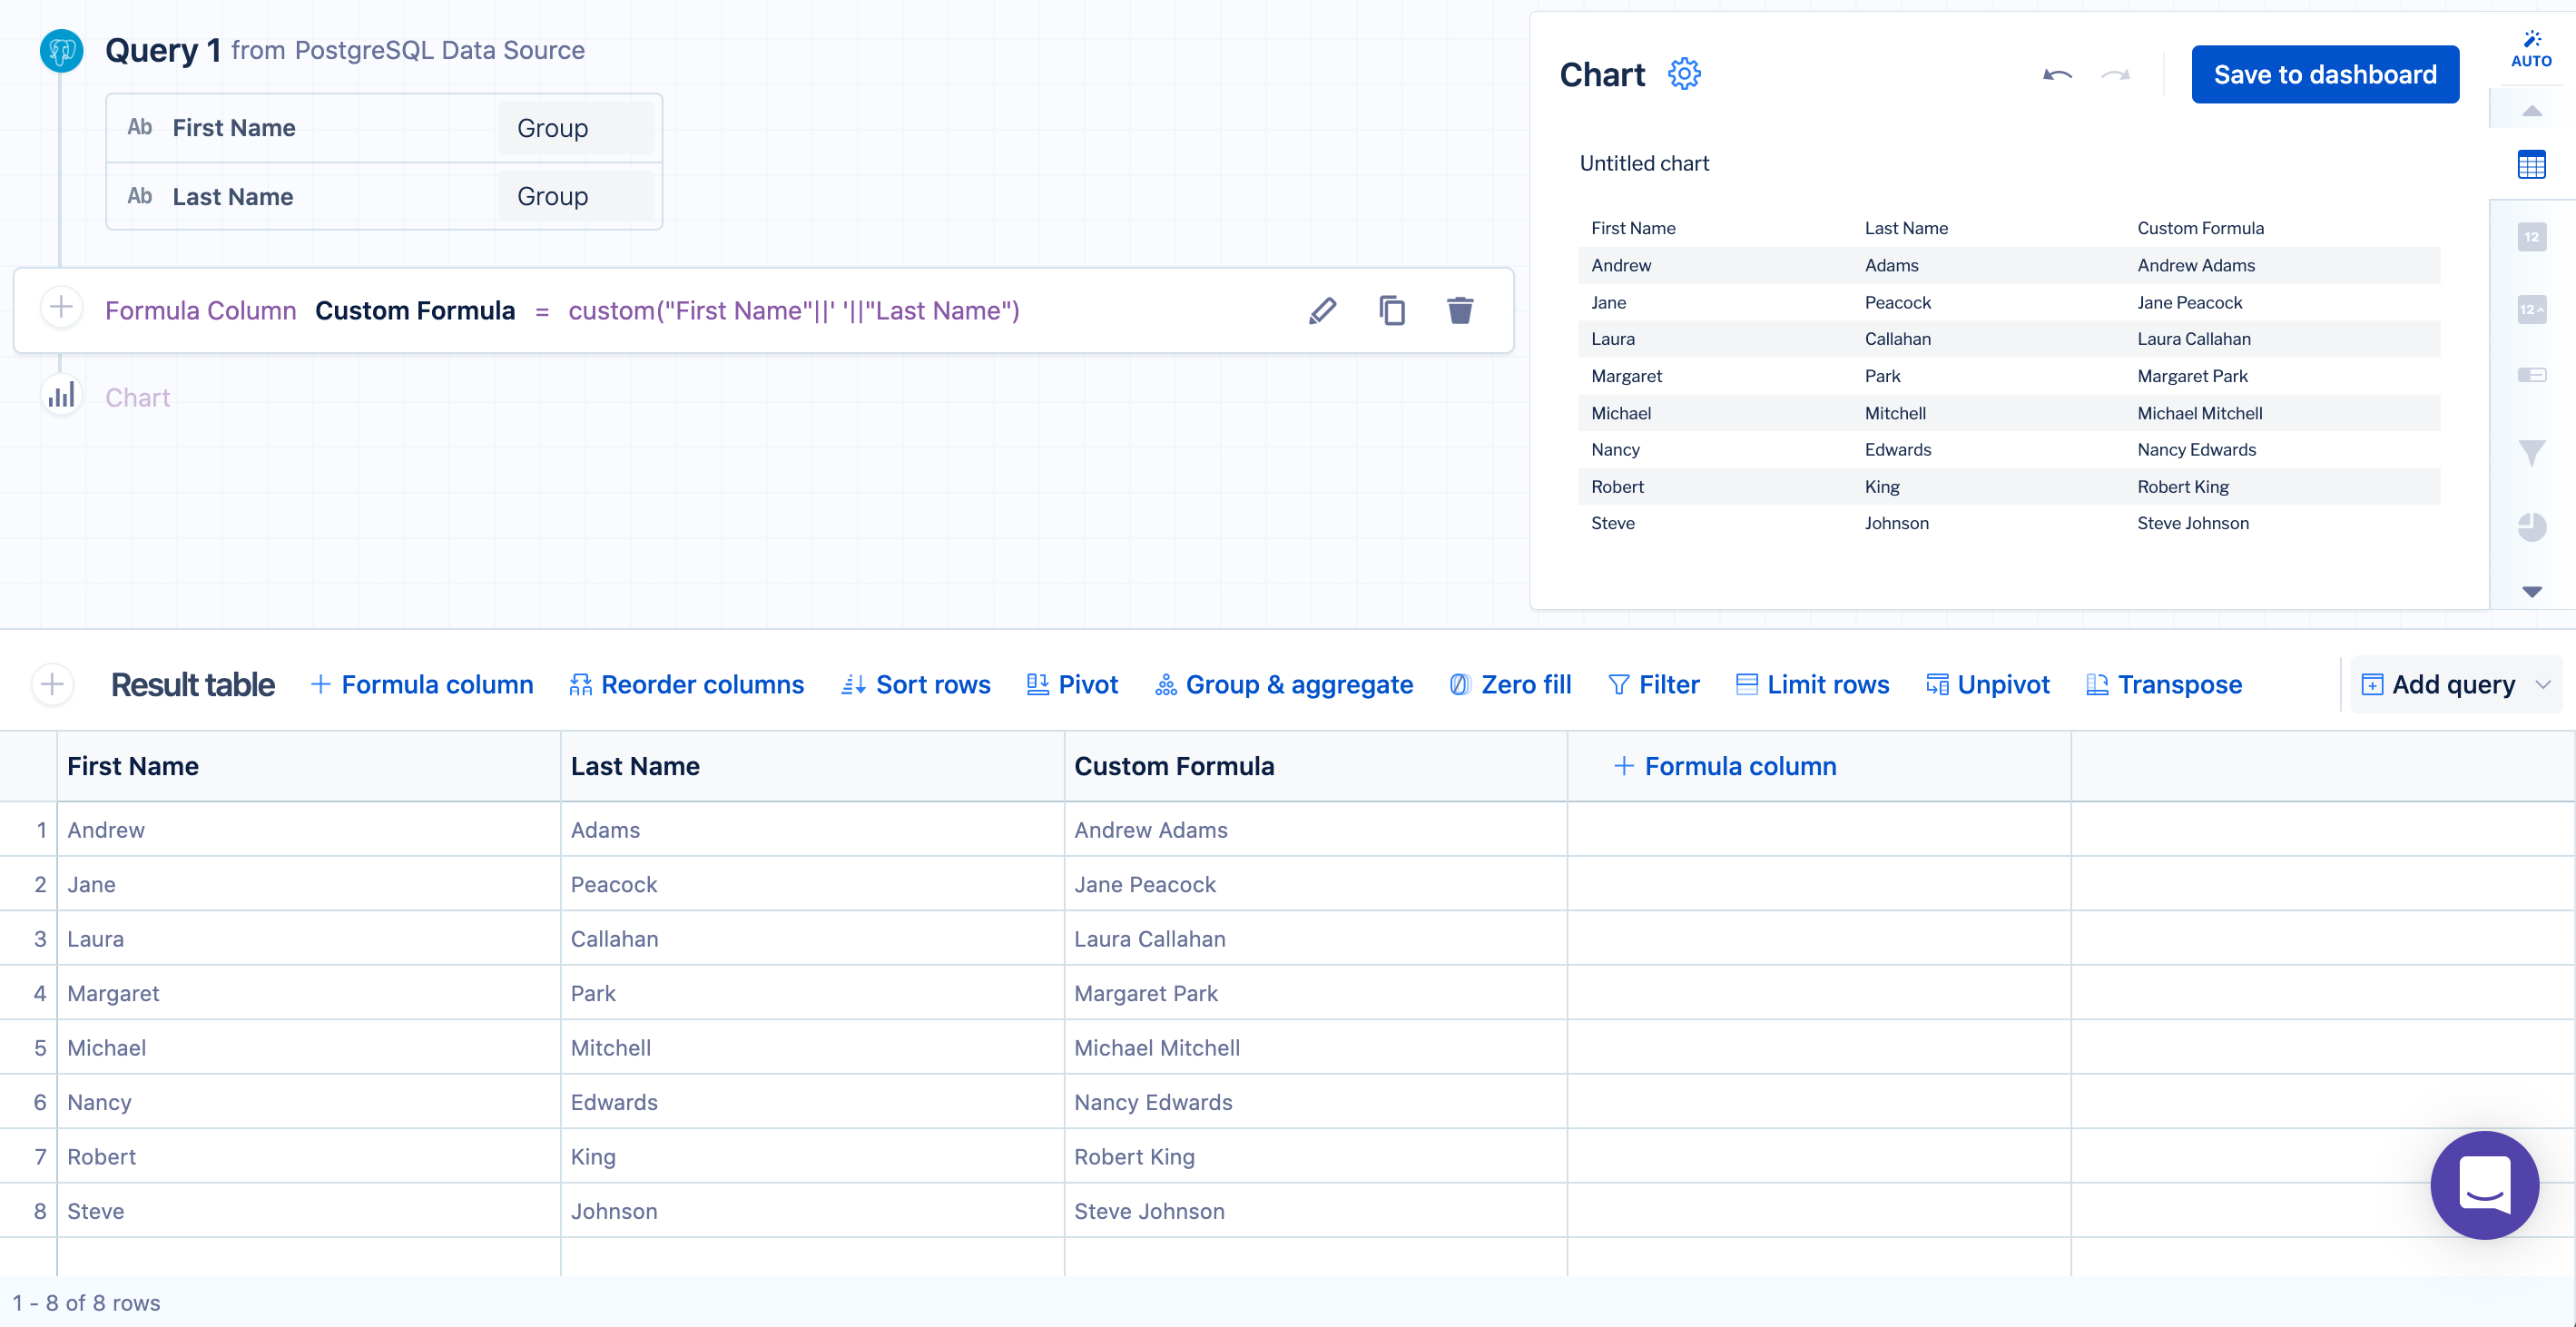2576x1327 pixels.
Task: Select the table chart type icon
Action: [2531, 165]
